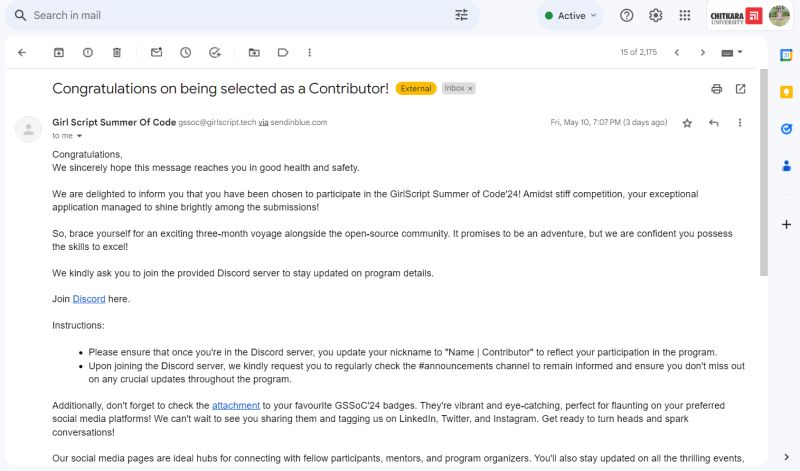The image size is (800, 471).
Task: Reply to the sender
Action: (x=714, y=123)
